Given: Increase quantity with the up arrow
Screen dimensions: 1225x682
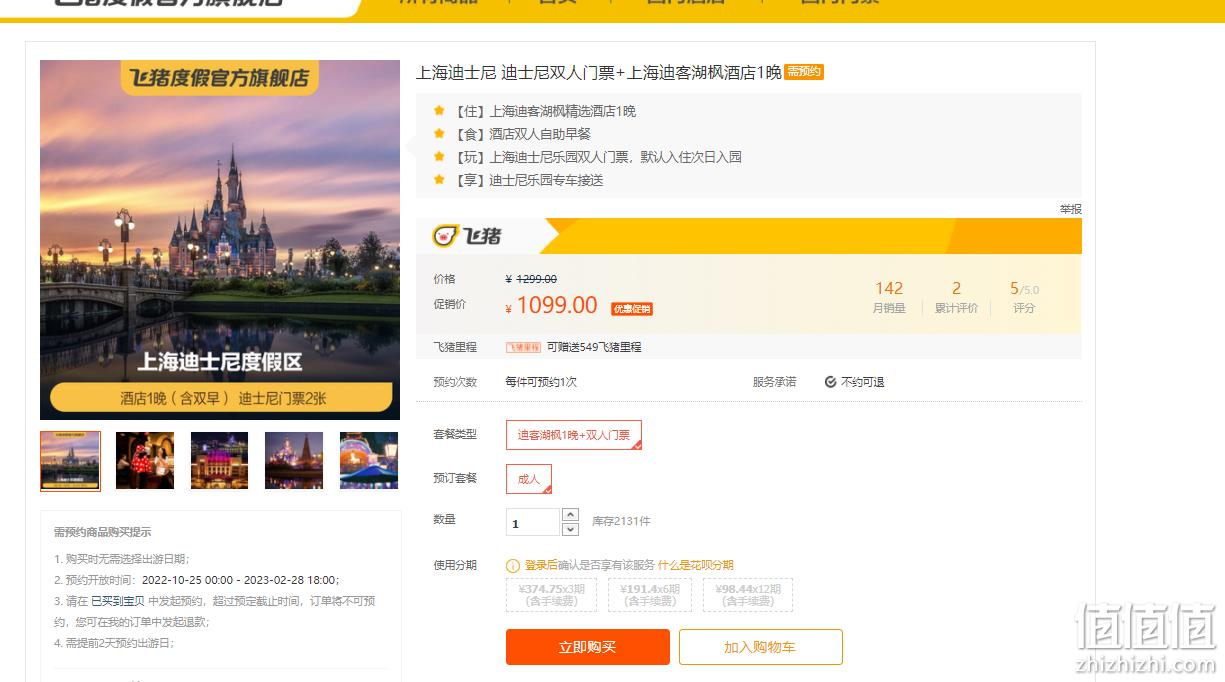Looking at the screenshot, I should pos(570,515).
